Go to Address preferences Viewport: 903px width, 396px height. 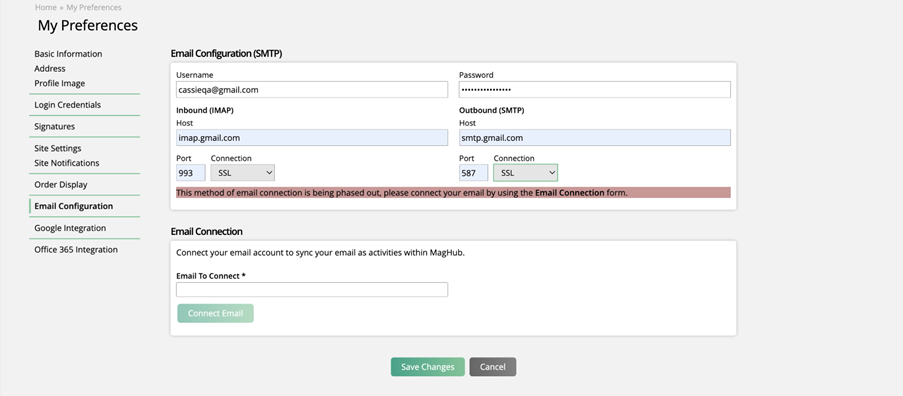(x=50, y=68)
